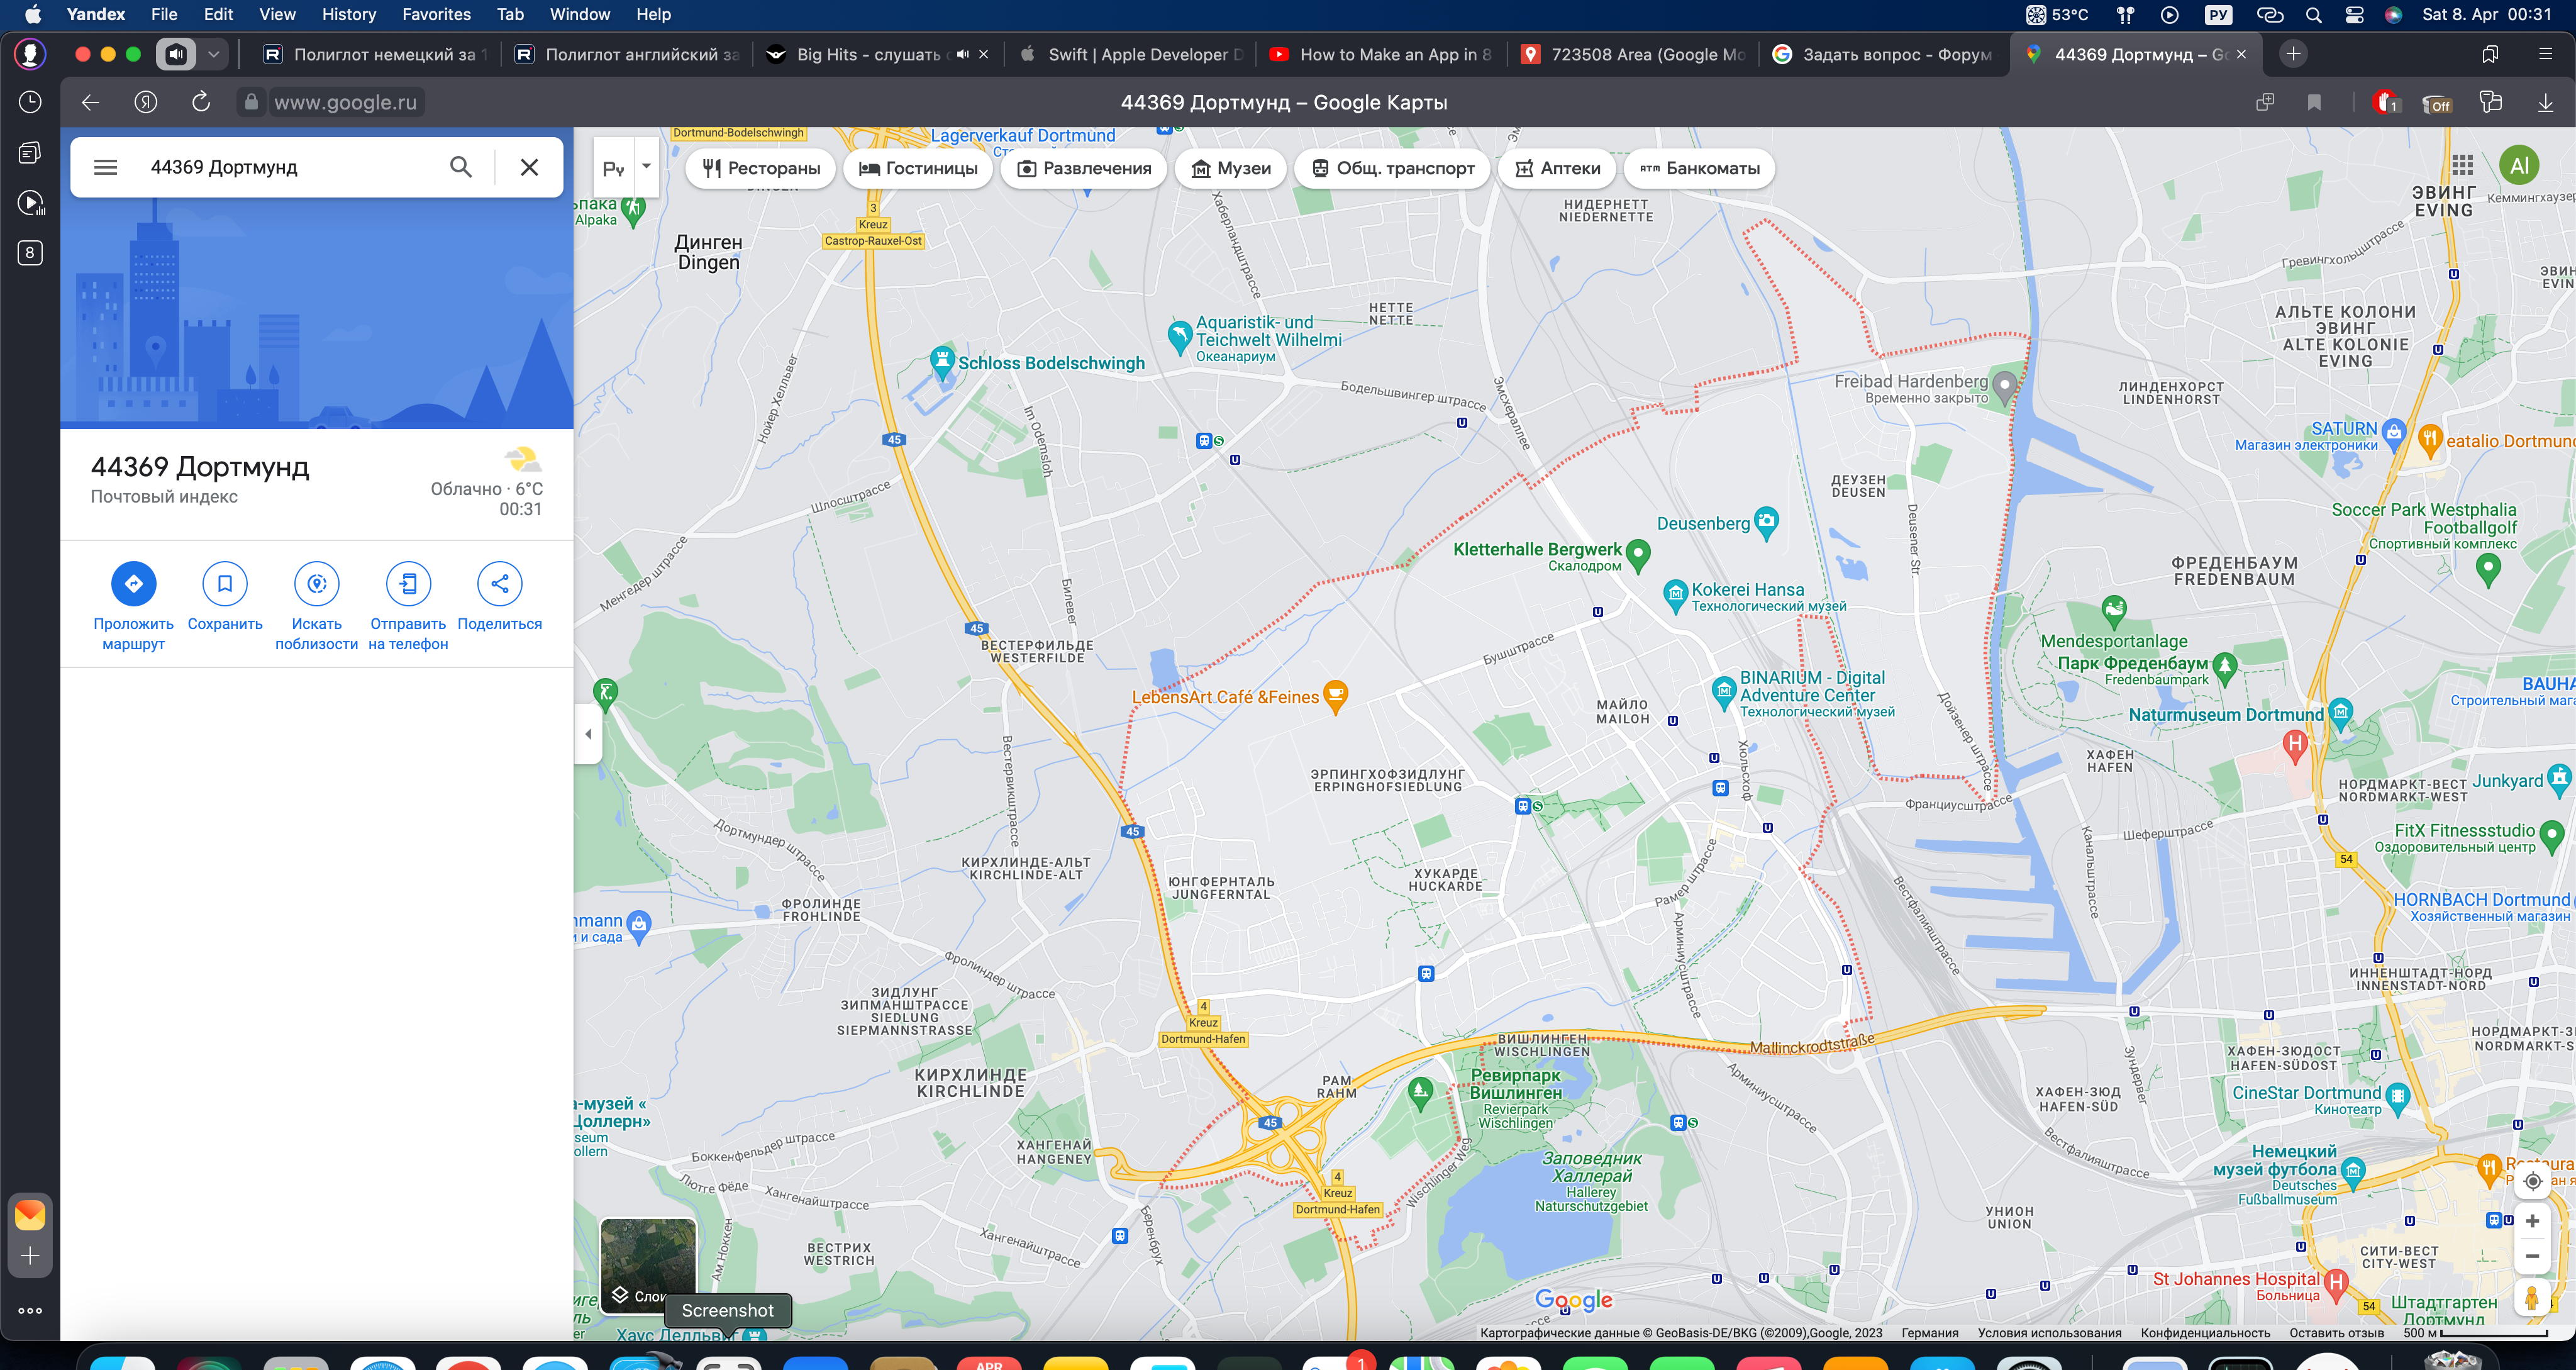Click the my location target button
Image resolution: width=2576 pixels, height=1370 pixels.
(x=2533, y=1181)
